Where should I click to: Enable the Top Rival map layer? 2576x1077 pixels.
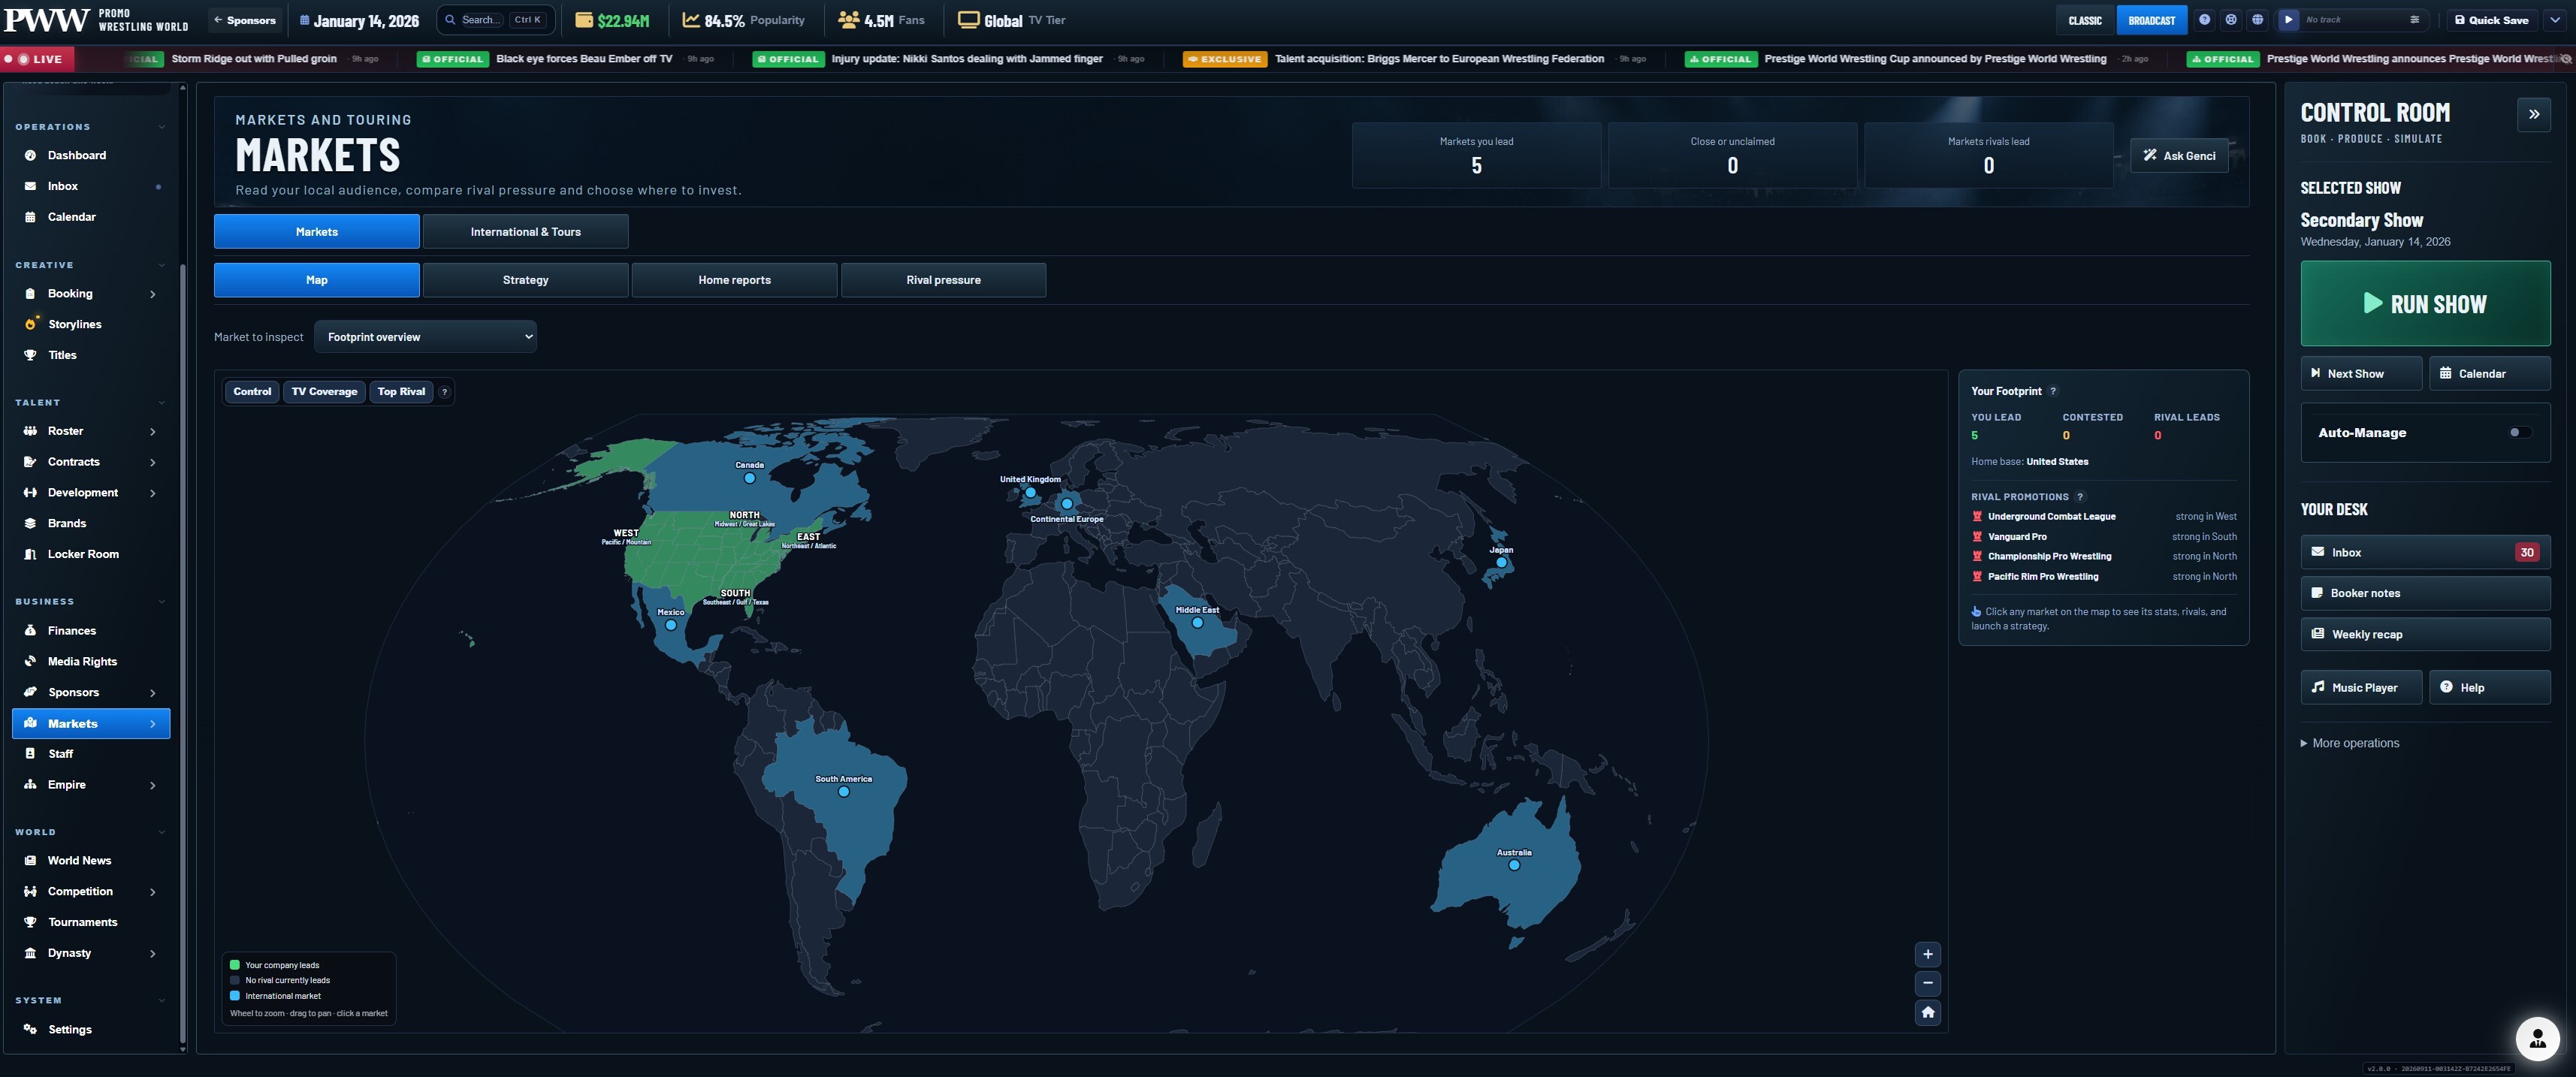pos(401,392)
